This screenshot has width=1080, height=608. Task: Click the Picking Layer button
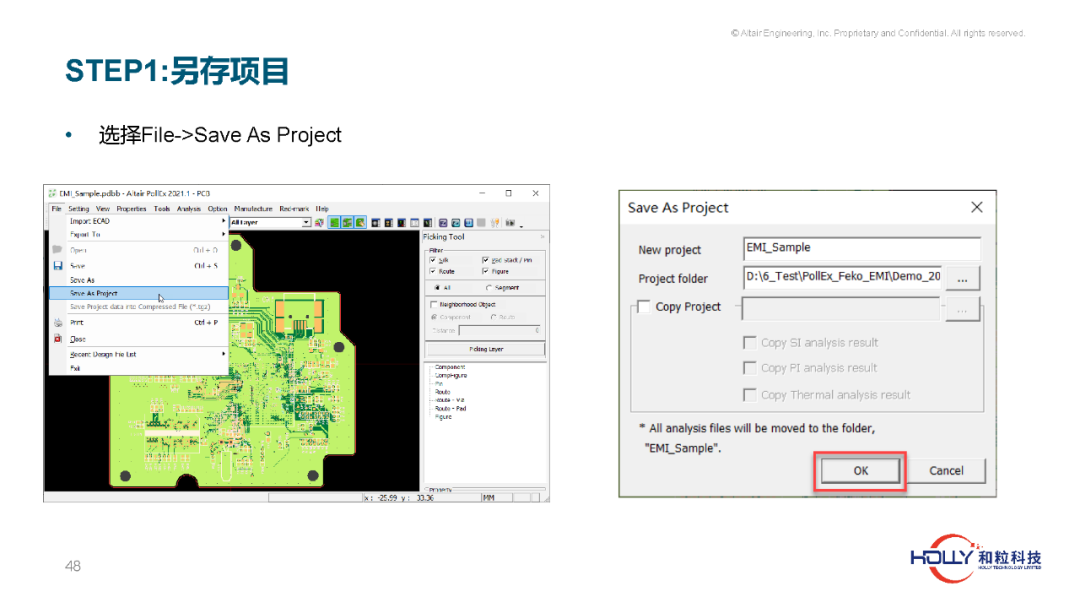tap(485, 349)
